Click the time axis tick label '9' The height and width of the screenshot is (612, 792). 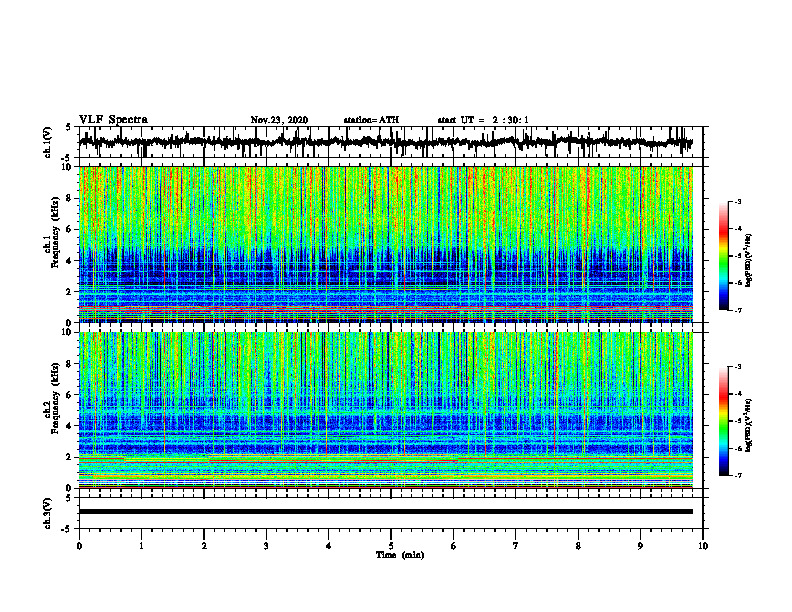click(640, 546)
